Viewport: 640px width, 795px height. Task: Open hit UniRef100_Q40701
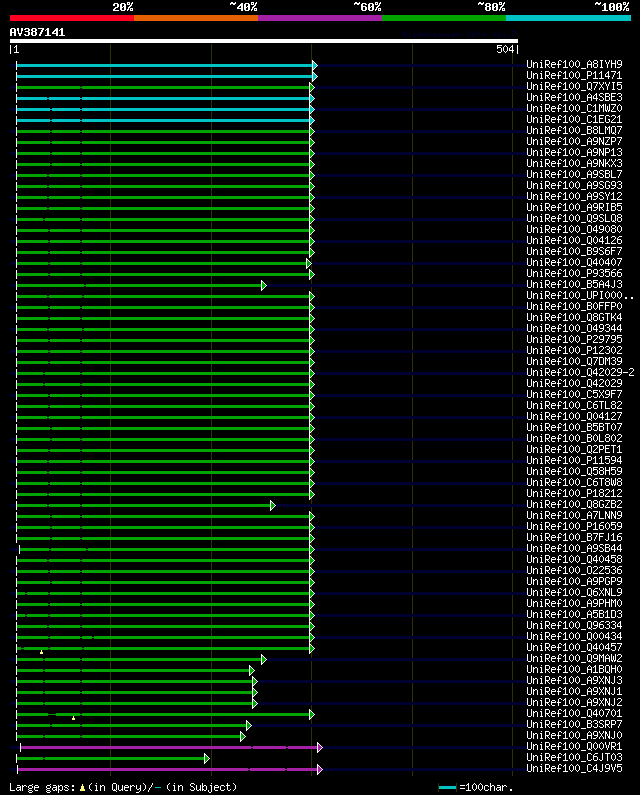[574, 713]
